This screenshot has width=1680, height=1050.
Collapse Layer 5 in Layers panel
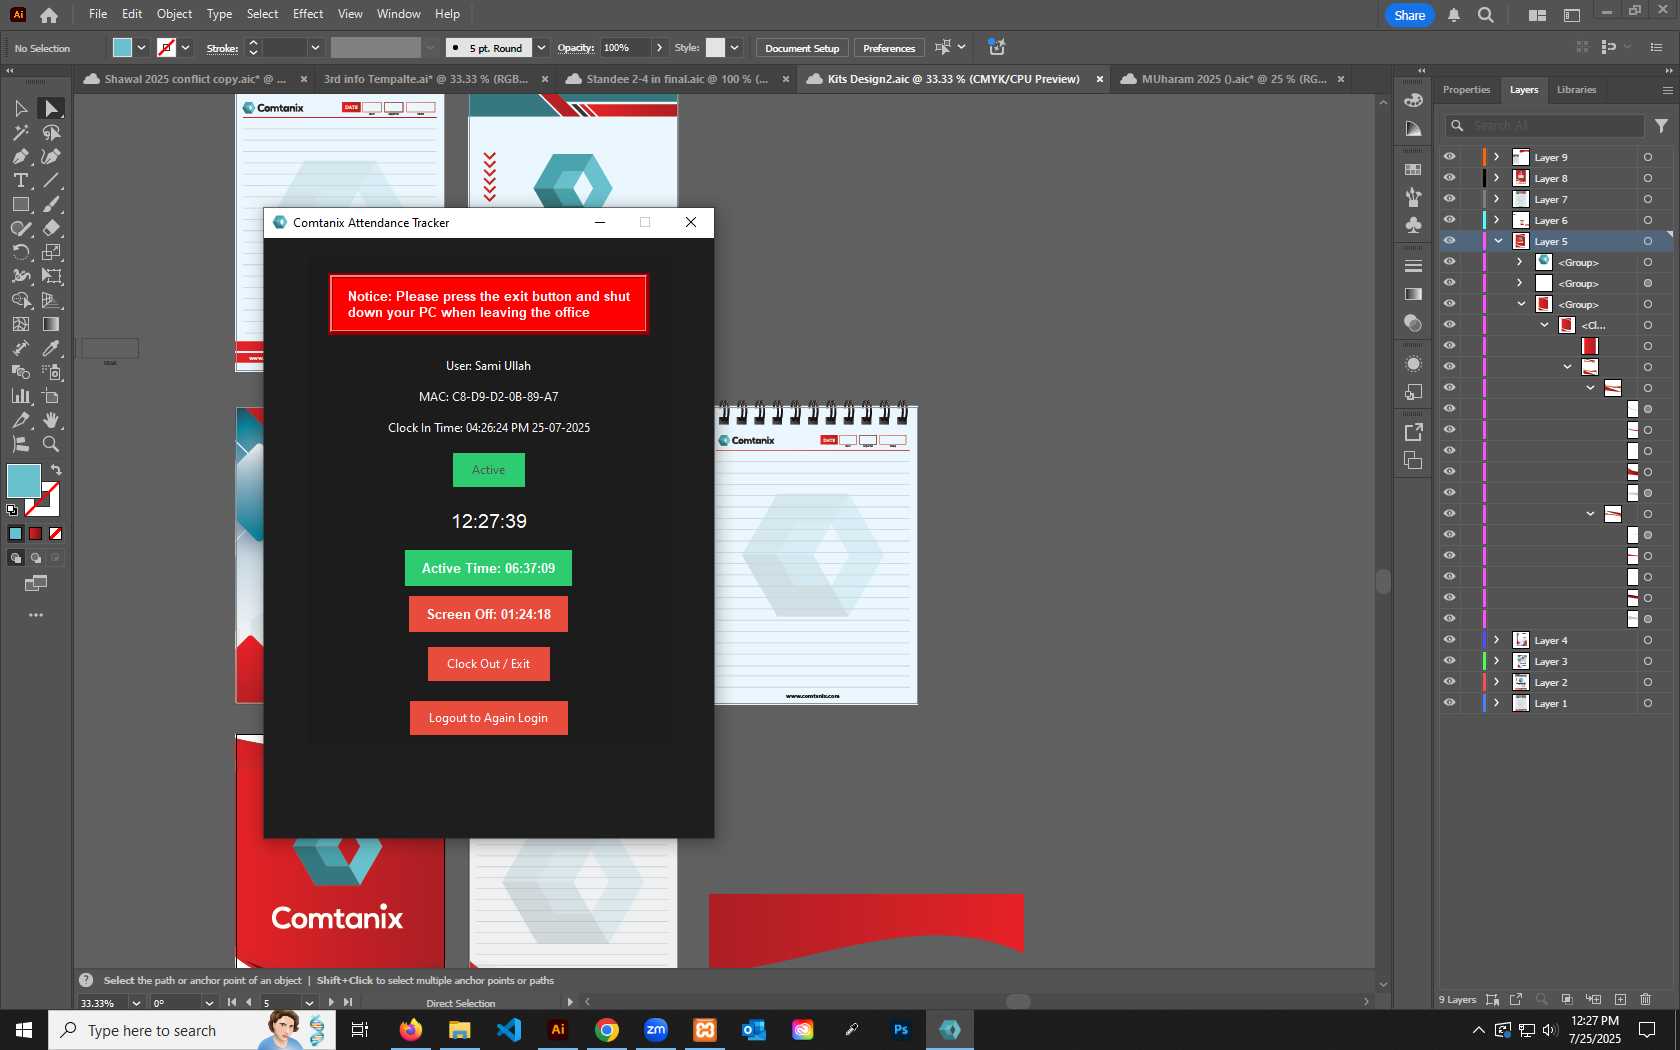pyautogui.click(x=1498, y=241)
